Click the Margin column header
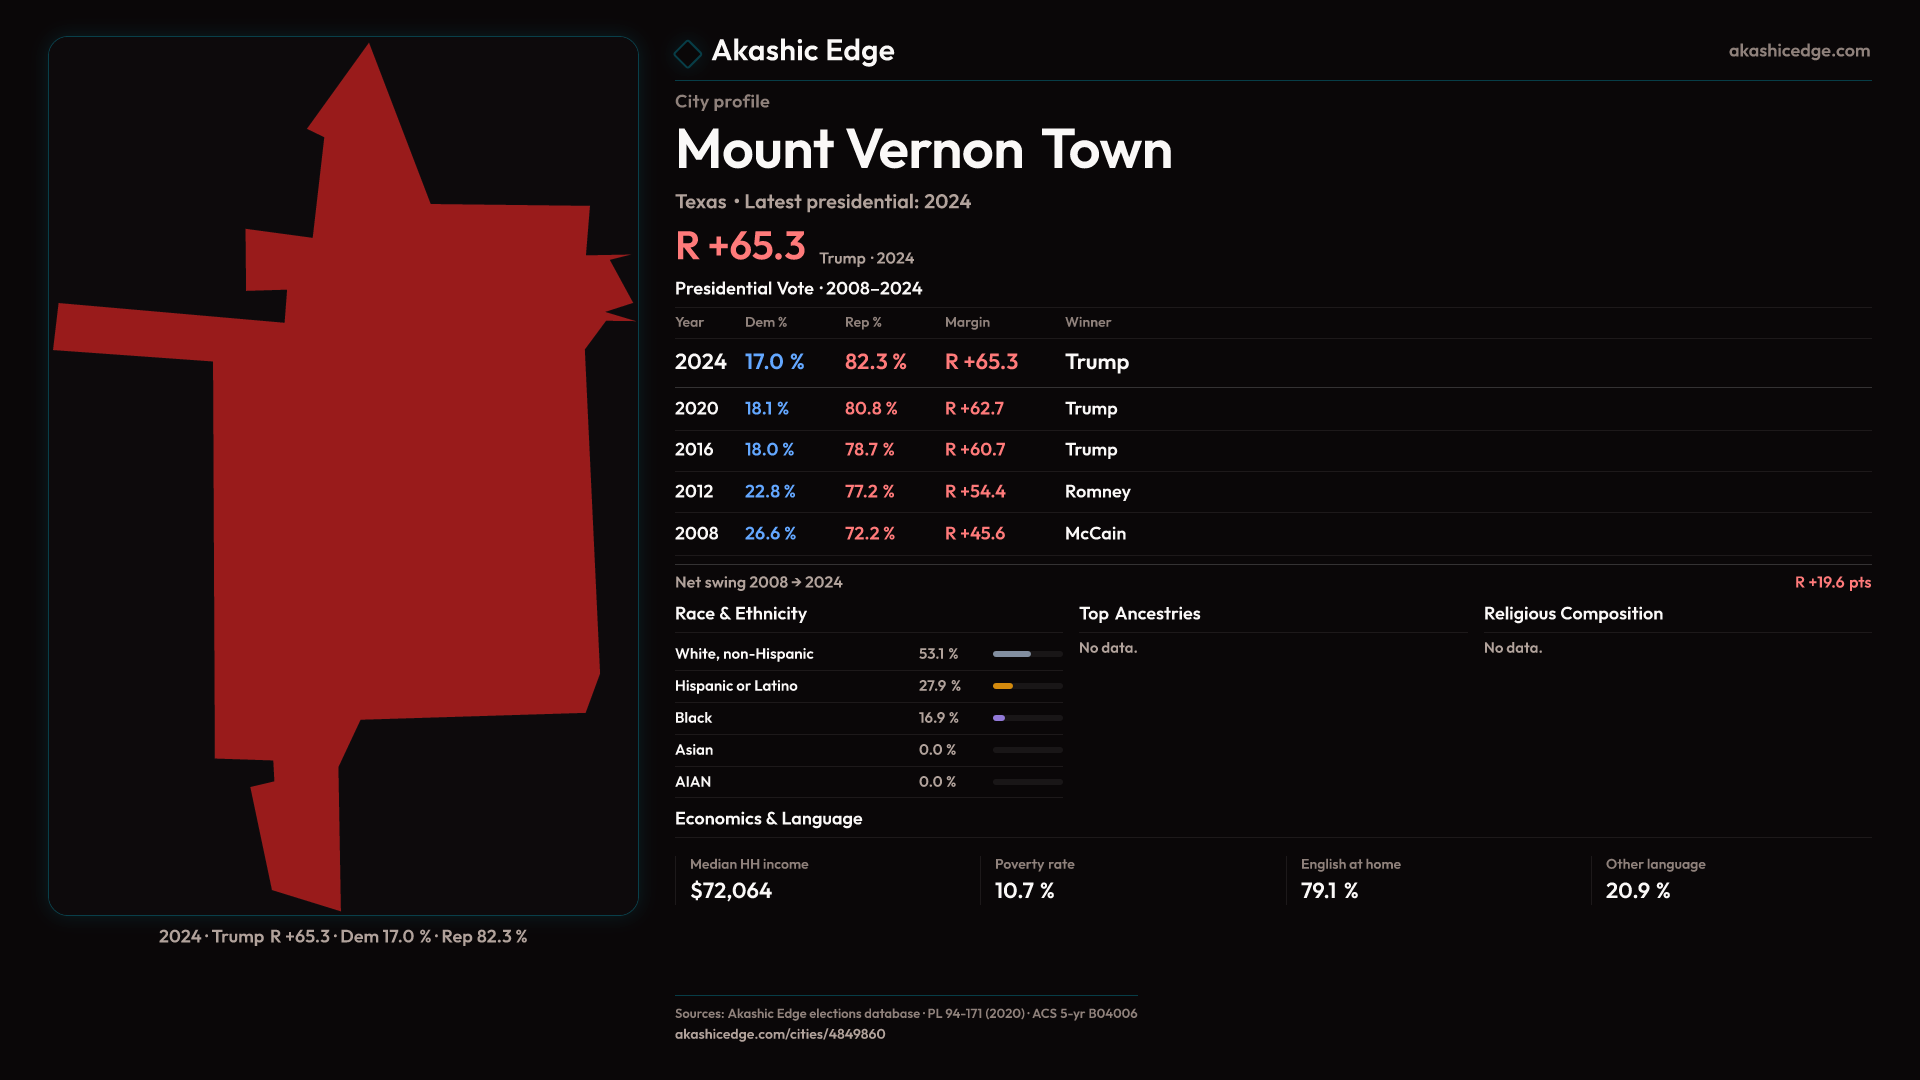 coord(966,322)
